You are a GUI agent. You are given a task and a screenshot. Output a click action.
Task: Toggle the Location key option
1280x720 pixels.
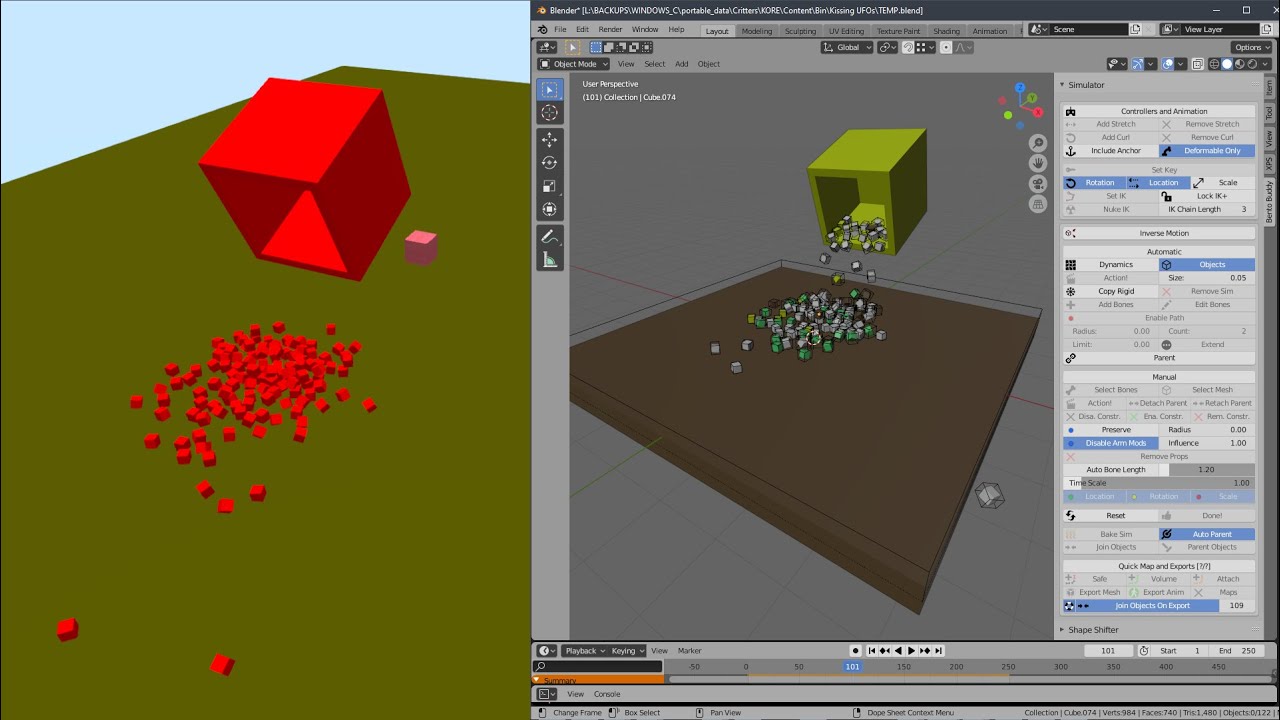click(1158, 183)
